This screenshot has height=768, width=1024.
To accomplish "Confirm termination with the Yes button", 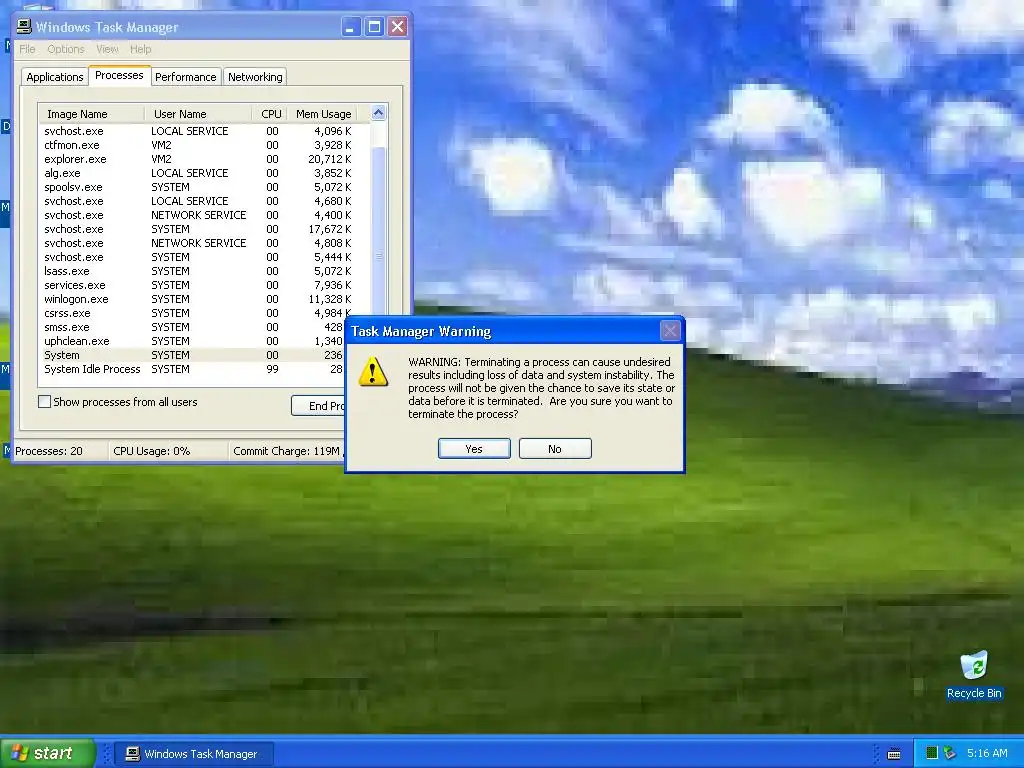I will click(x=474, y=449).
